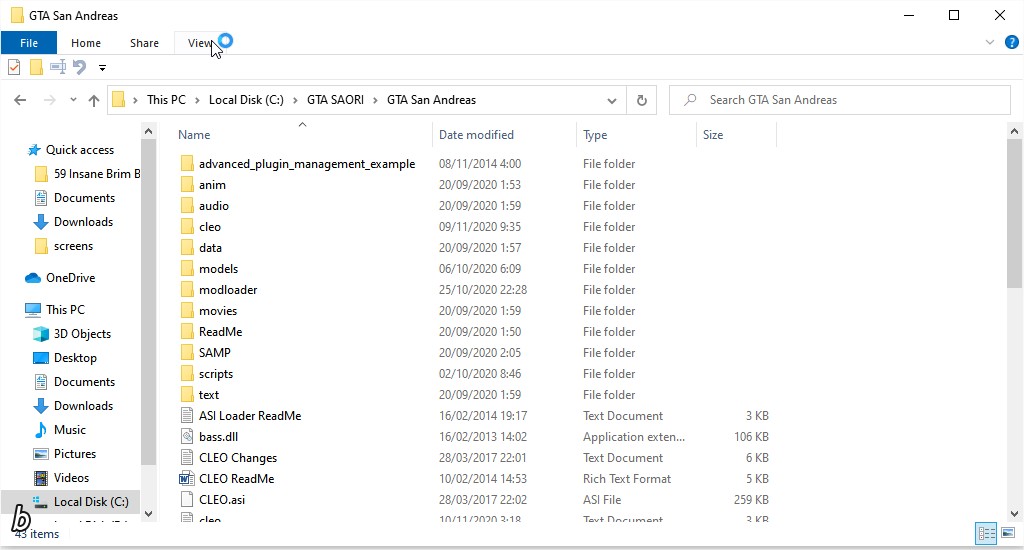Select the audio folder icon
The height and width of the screenshot is (550, 1024).
click(187, 206)
